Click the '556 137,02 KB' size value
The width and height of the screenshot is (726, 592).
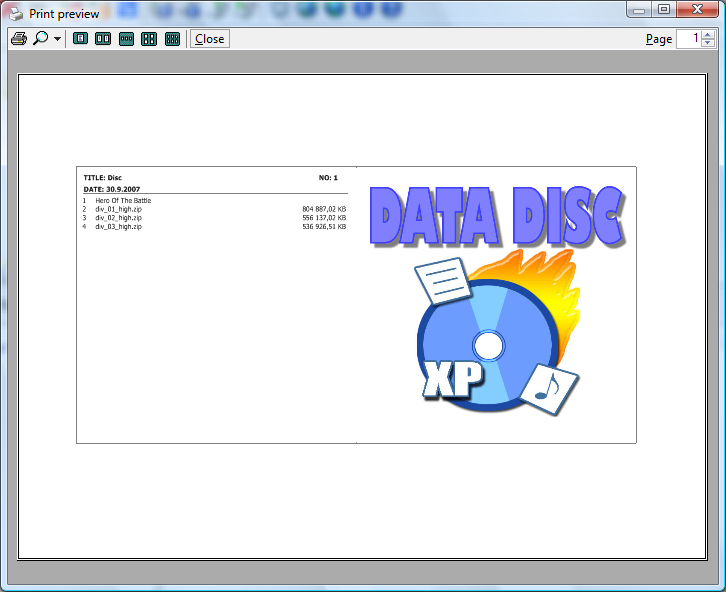tap(324, 218)
